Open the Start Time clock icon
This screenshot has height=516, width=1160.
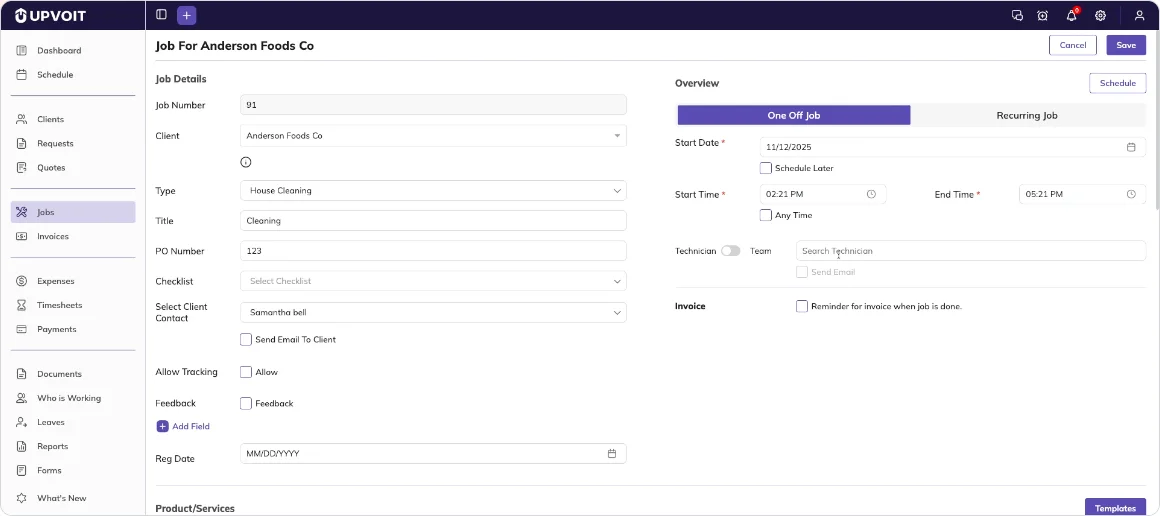pyautogui.click(x=871, y=194)
